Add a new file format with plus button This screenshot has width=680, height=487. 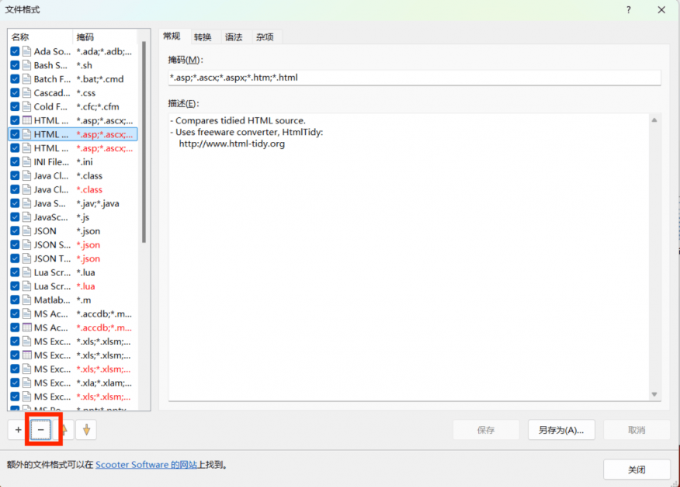coord(18,430)
